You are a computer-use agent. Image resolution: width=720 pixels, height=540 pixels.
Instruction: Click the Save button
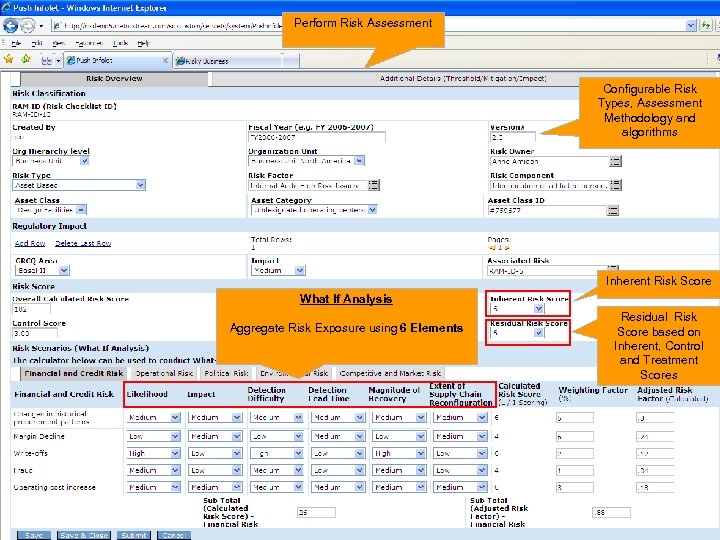click(x=34, y=535)
